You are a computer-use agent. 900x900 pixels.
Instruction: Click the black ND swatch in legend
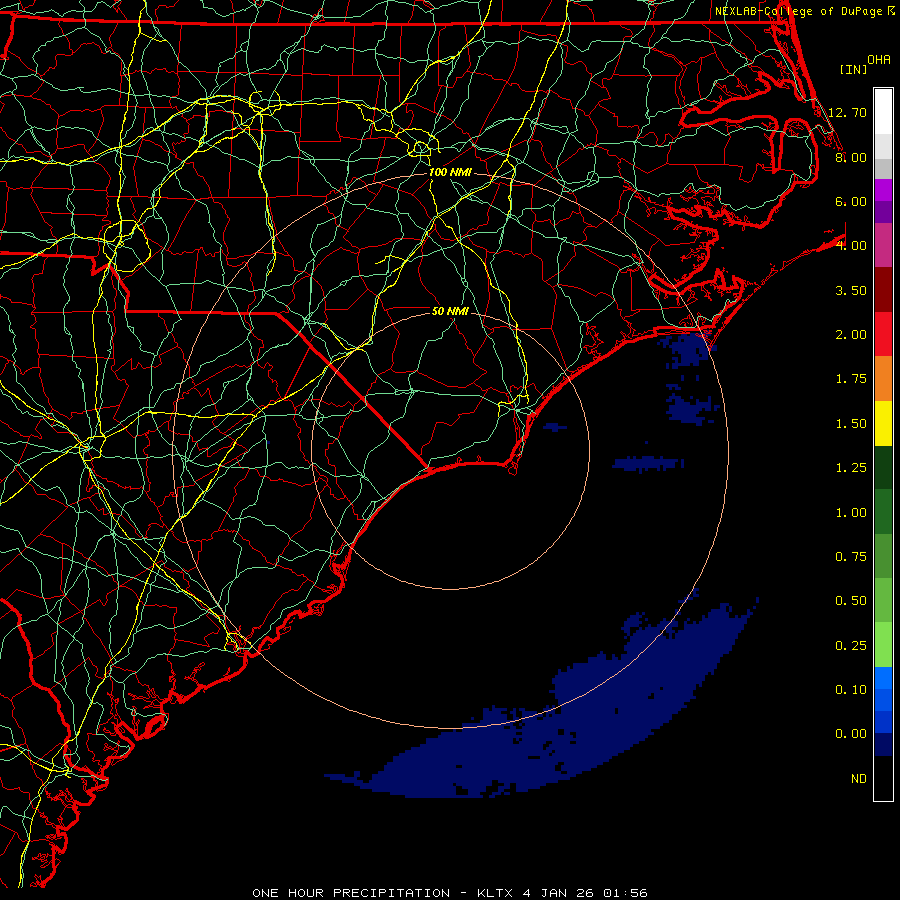pos(883,778)
